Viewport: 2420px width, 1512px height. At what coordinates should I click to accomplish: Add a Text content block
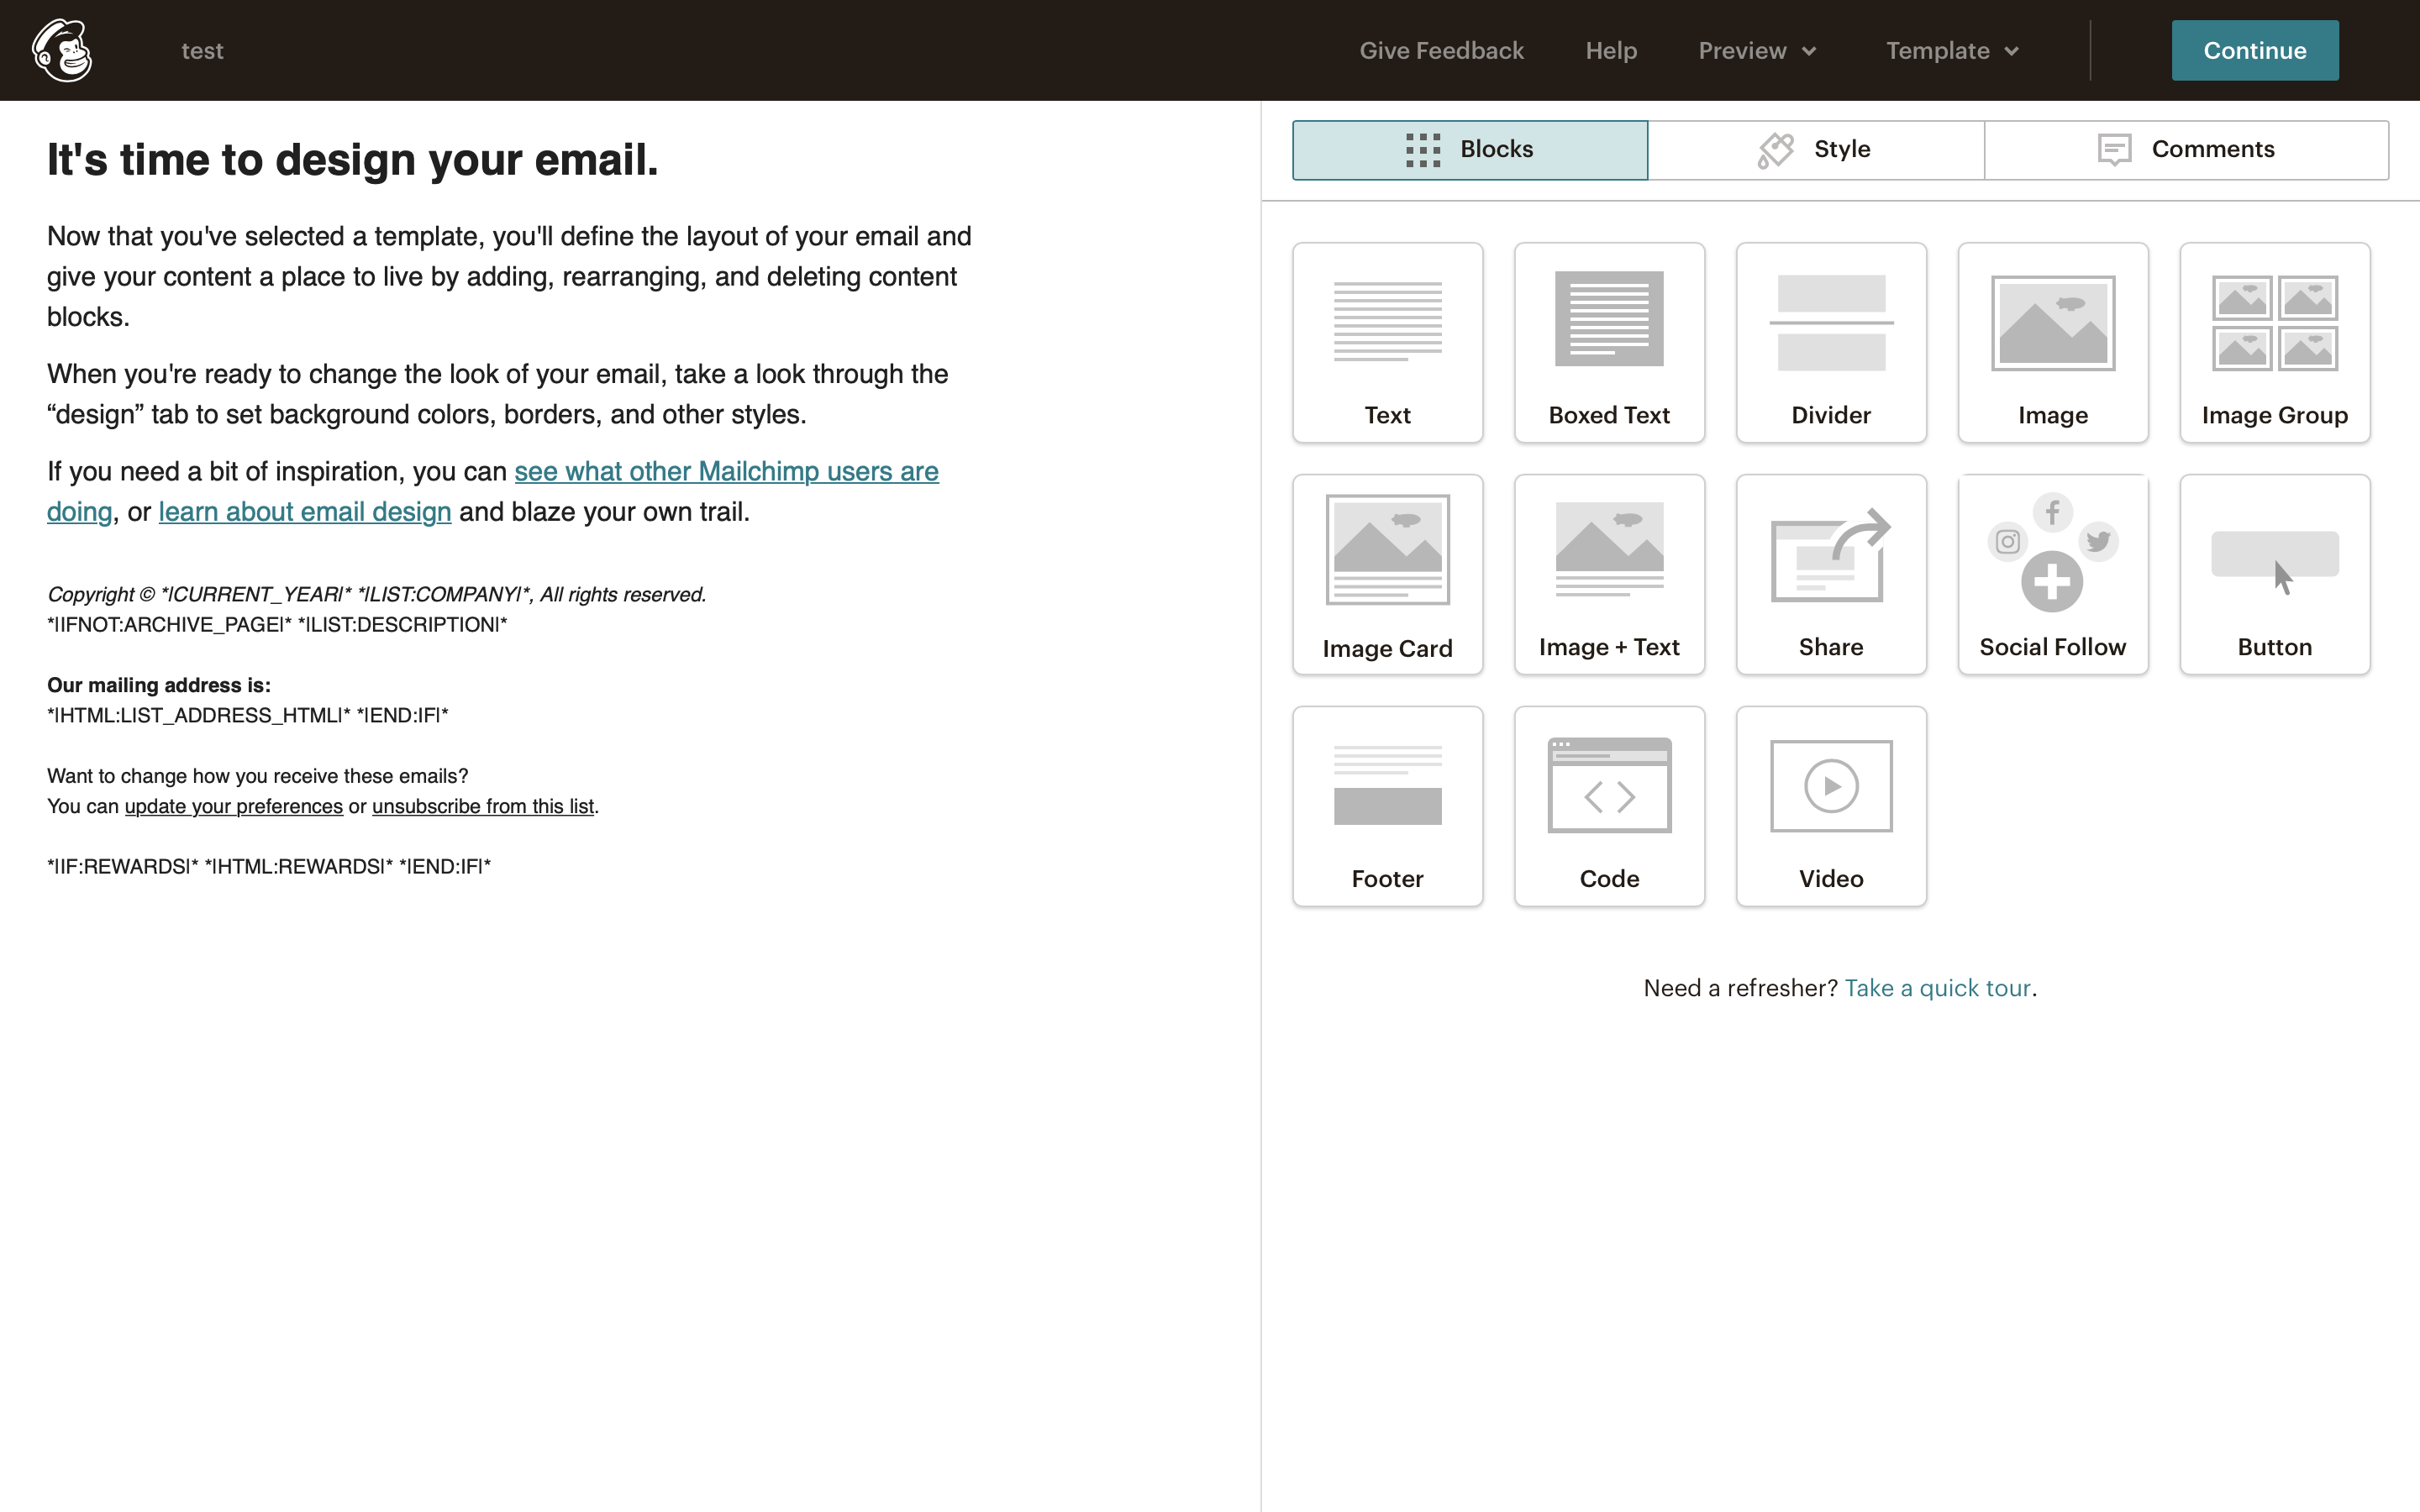pyautogui.click(x=1387, y=342)
